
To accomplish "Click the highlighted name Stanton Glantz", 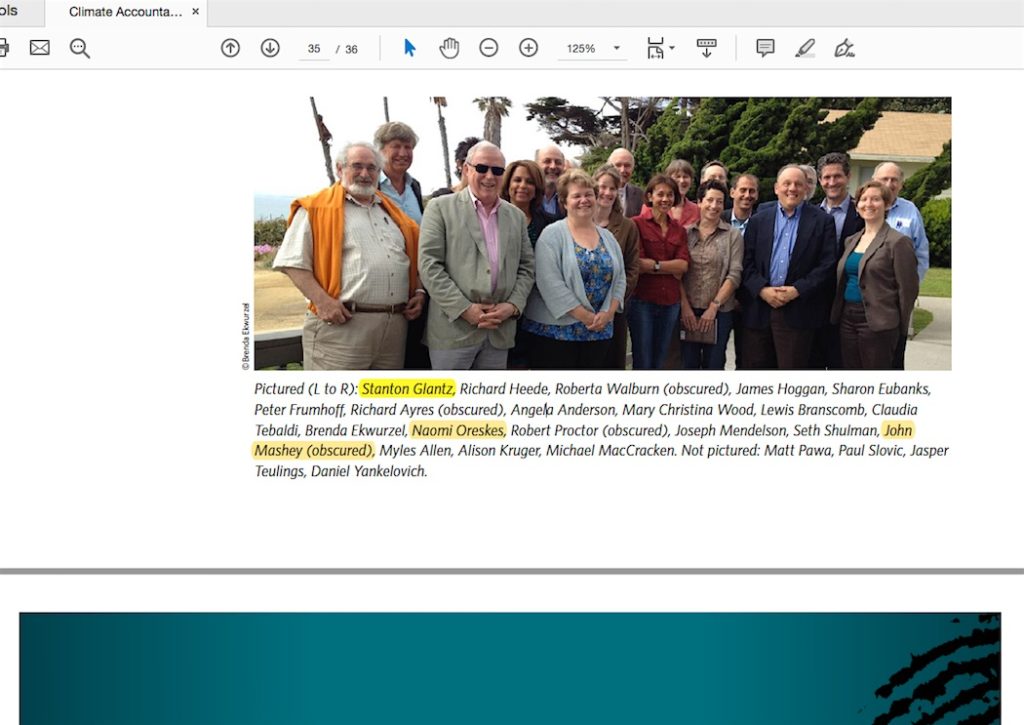I will pos(407,389).
